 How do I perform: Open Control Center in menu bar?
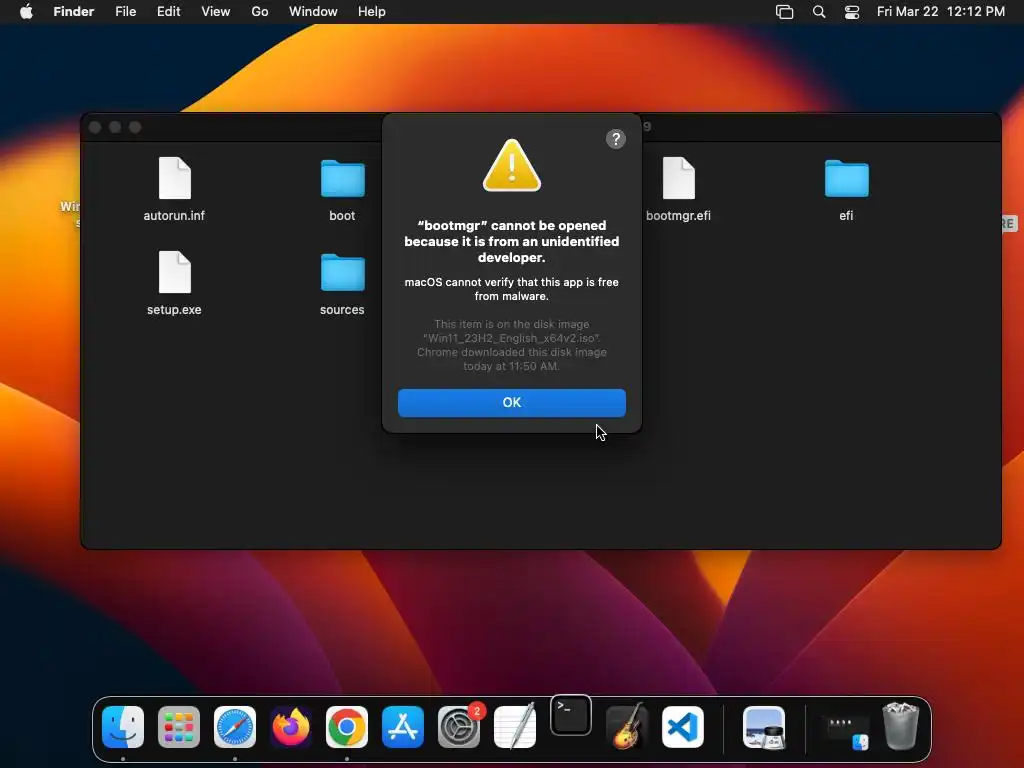[x=852, y=12]
